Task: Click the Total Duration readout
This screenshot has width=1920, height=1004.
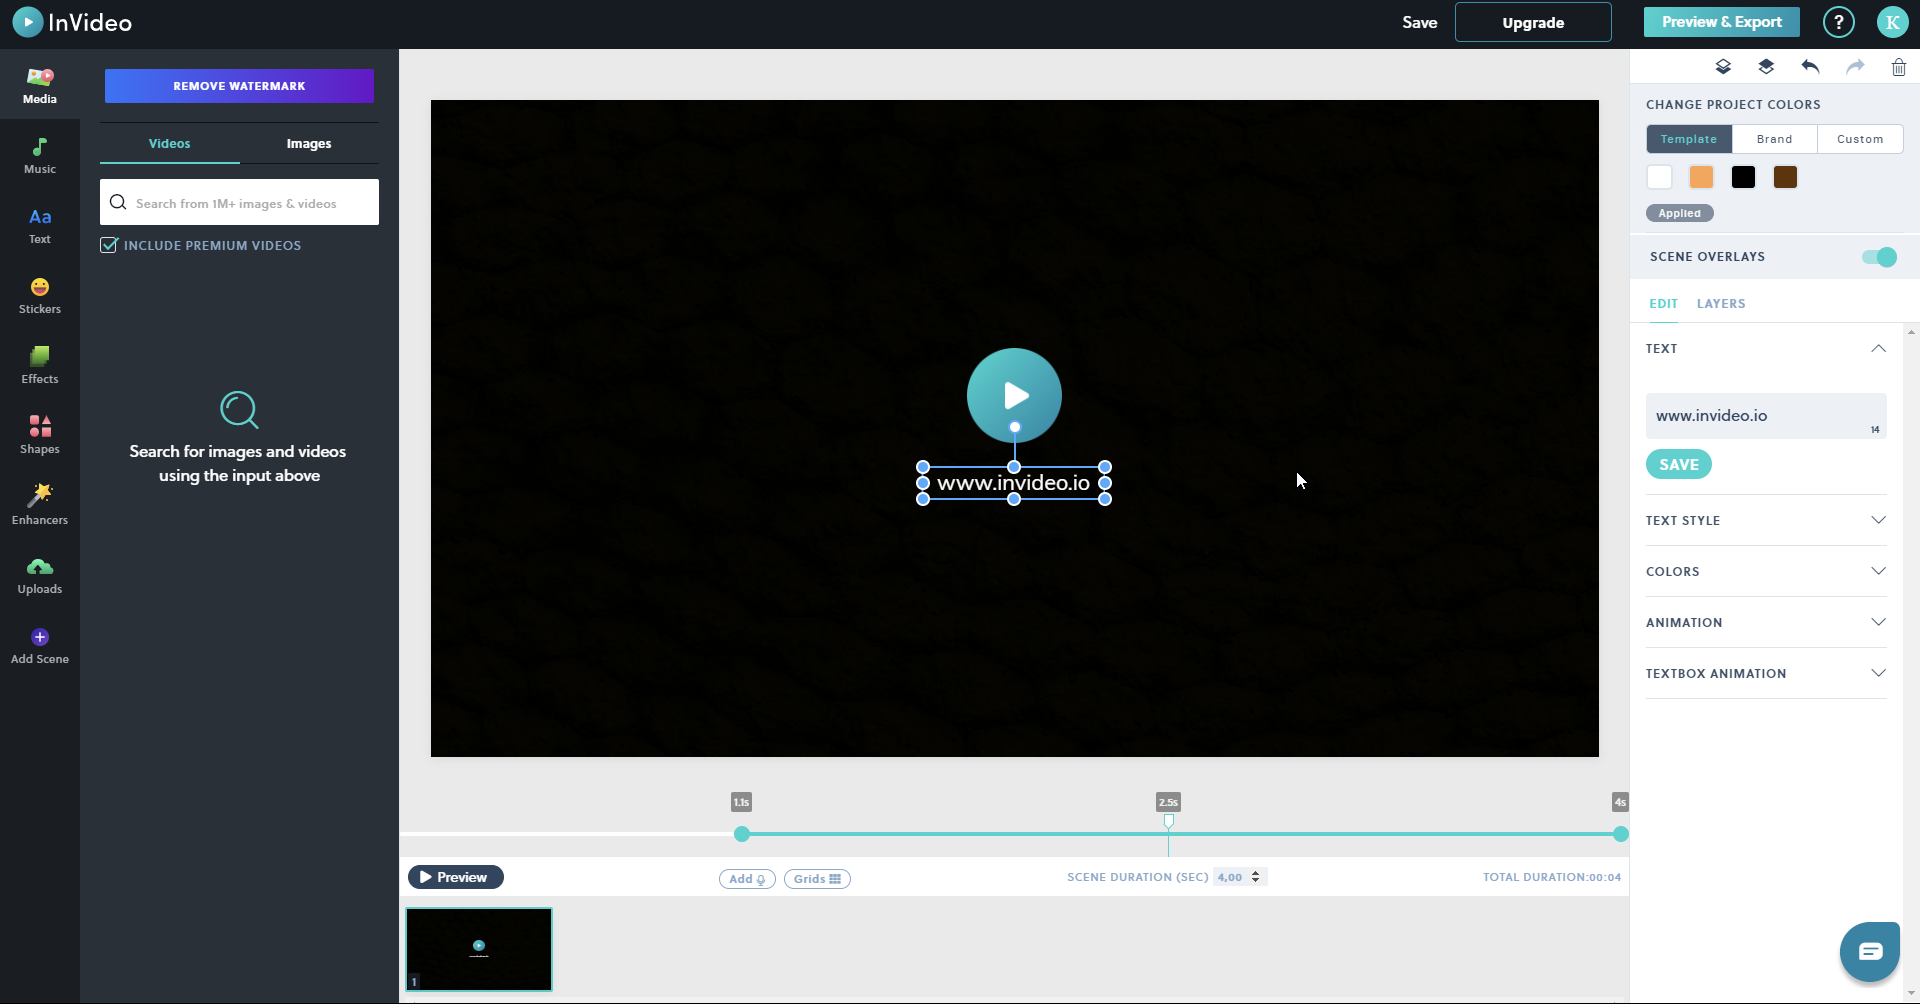Action: click(x=1552, y=877)
